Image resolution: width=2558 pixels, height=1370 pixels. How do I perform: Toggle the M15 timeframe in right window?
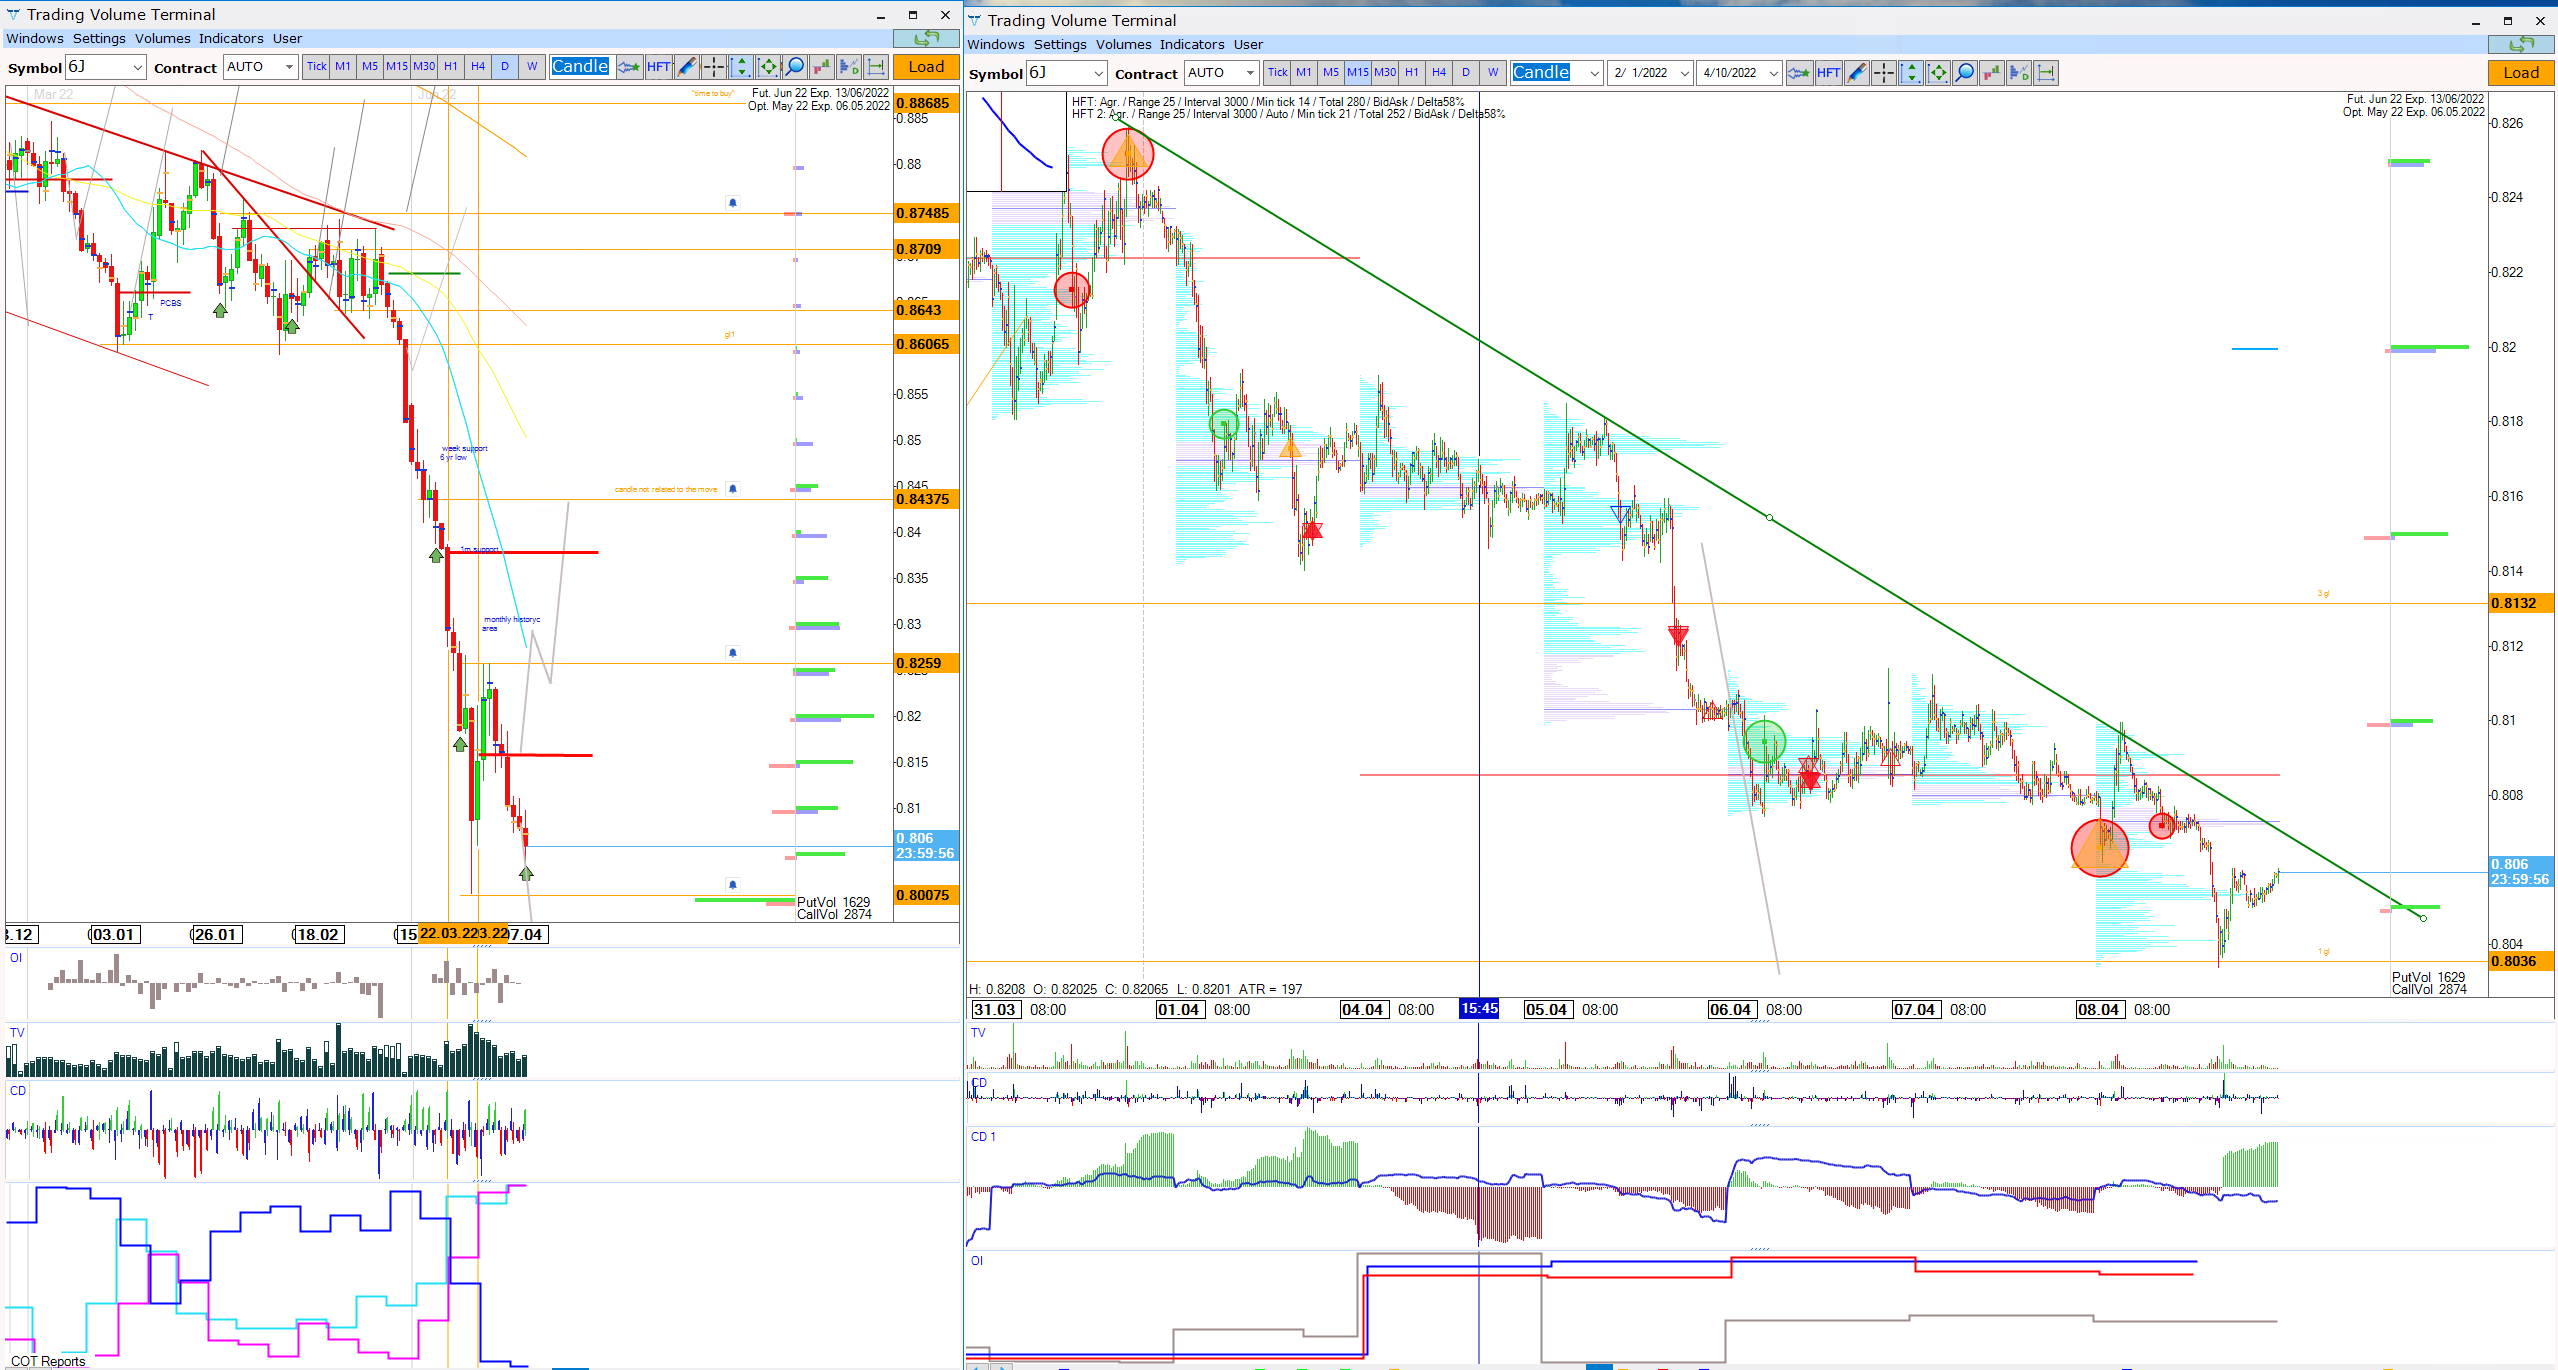1357,73
